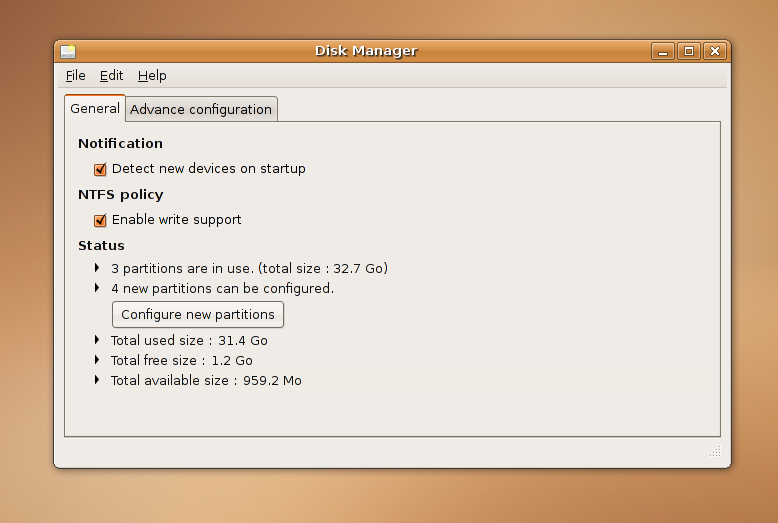778x523 pixels.
Task: Select the General tab
Action: click(x=95, y=108)
